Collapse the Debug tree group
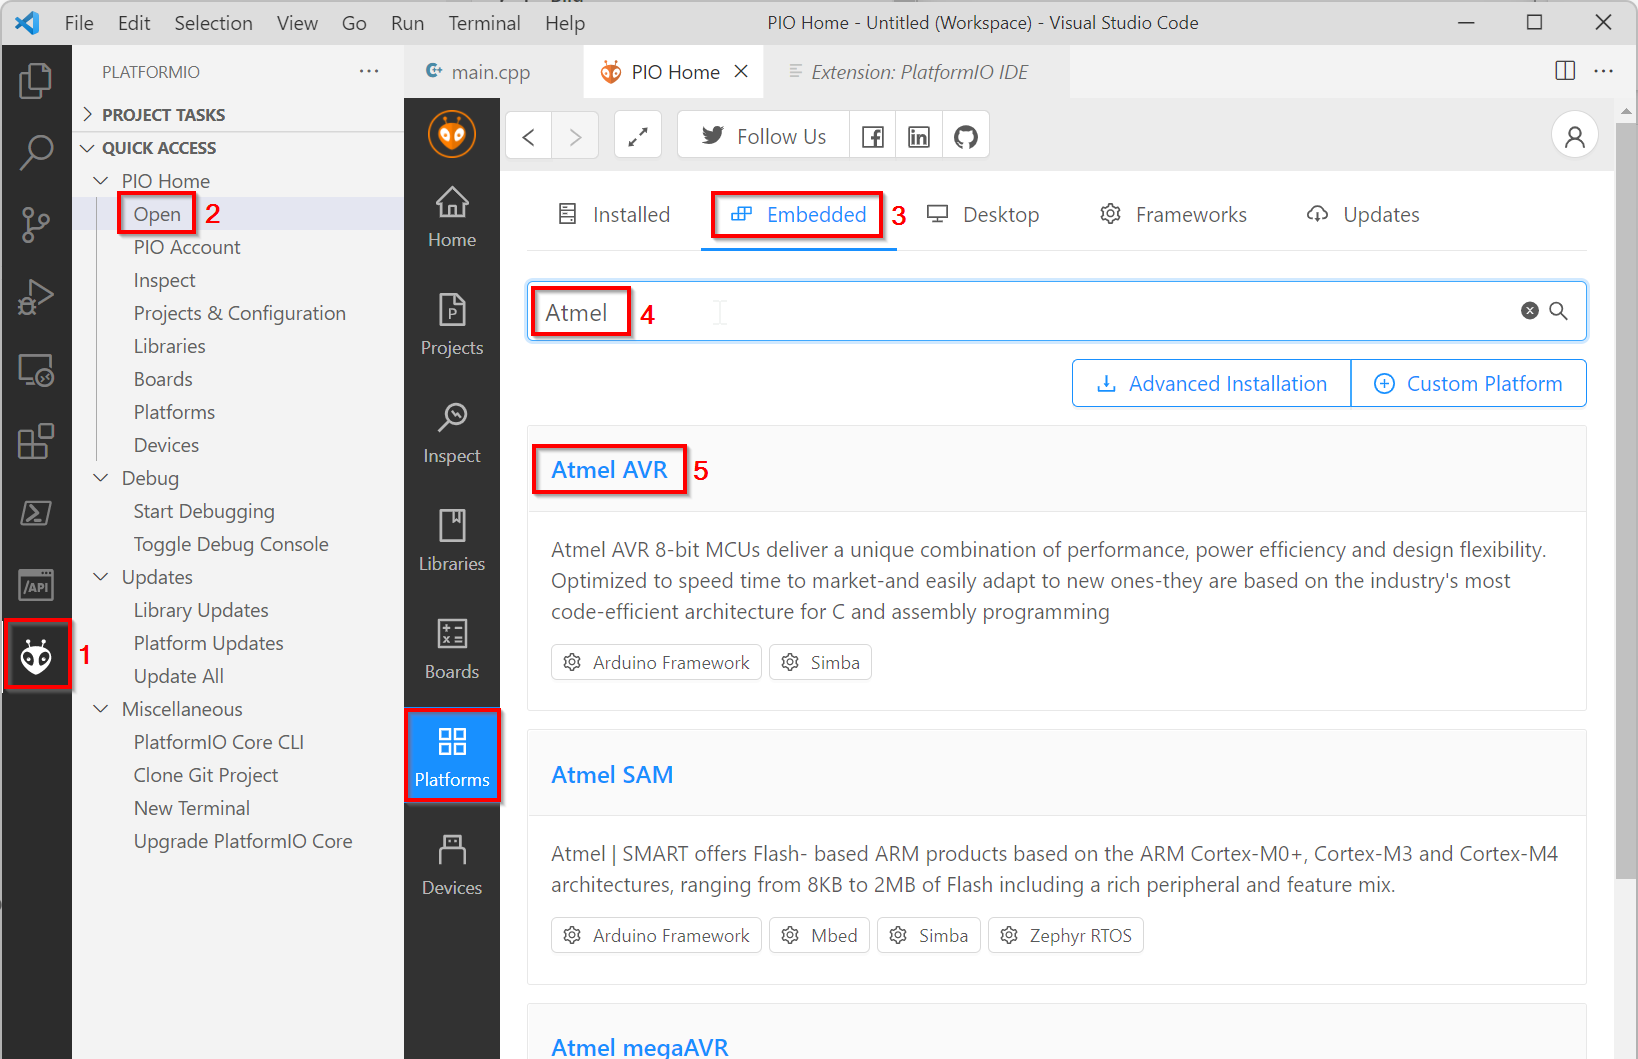This screenshot has height=1059, width=1638. tap(100, 478)
